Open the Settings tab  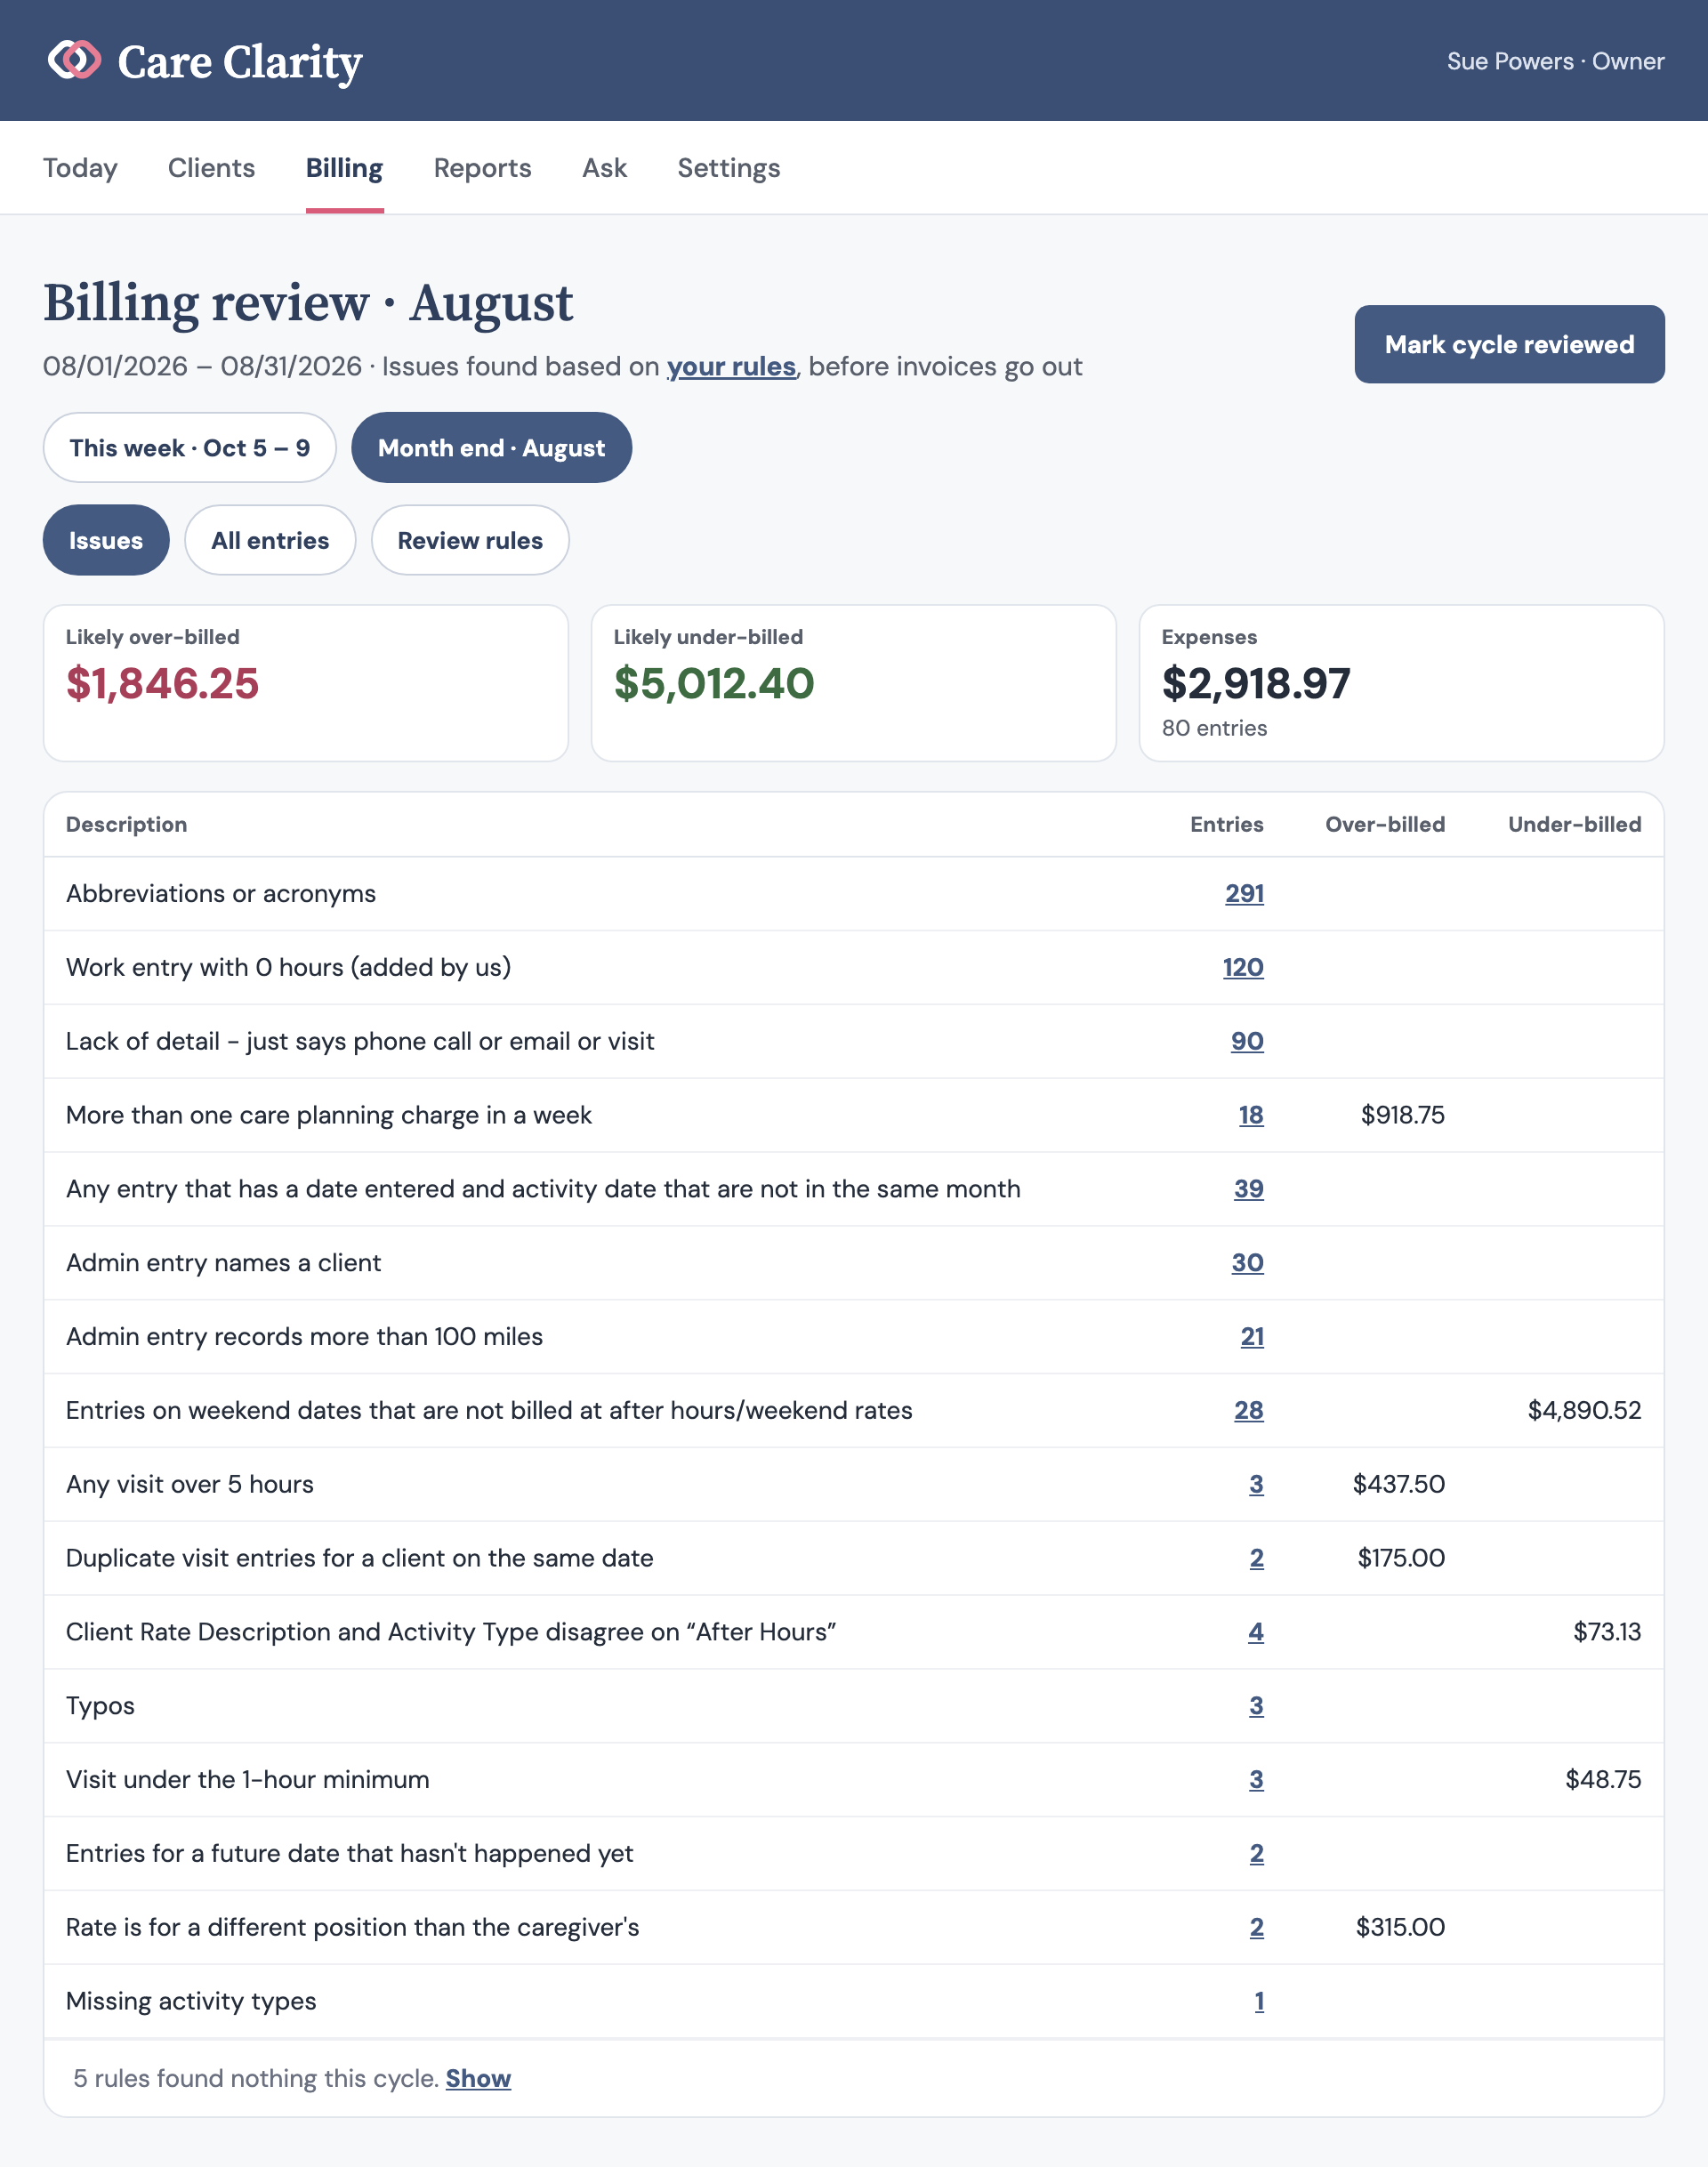[x=728, y=168]
